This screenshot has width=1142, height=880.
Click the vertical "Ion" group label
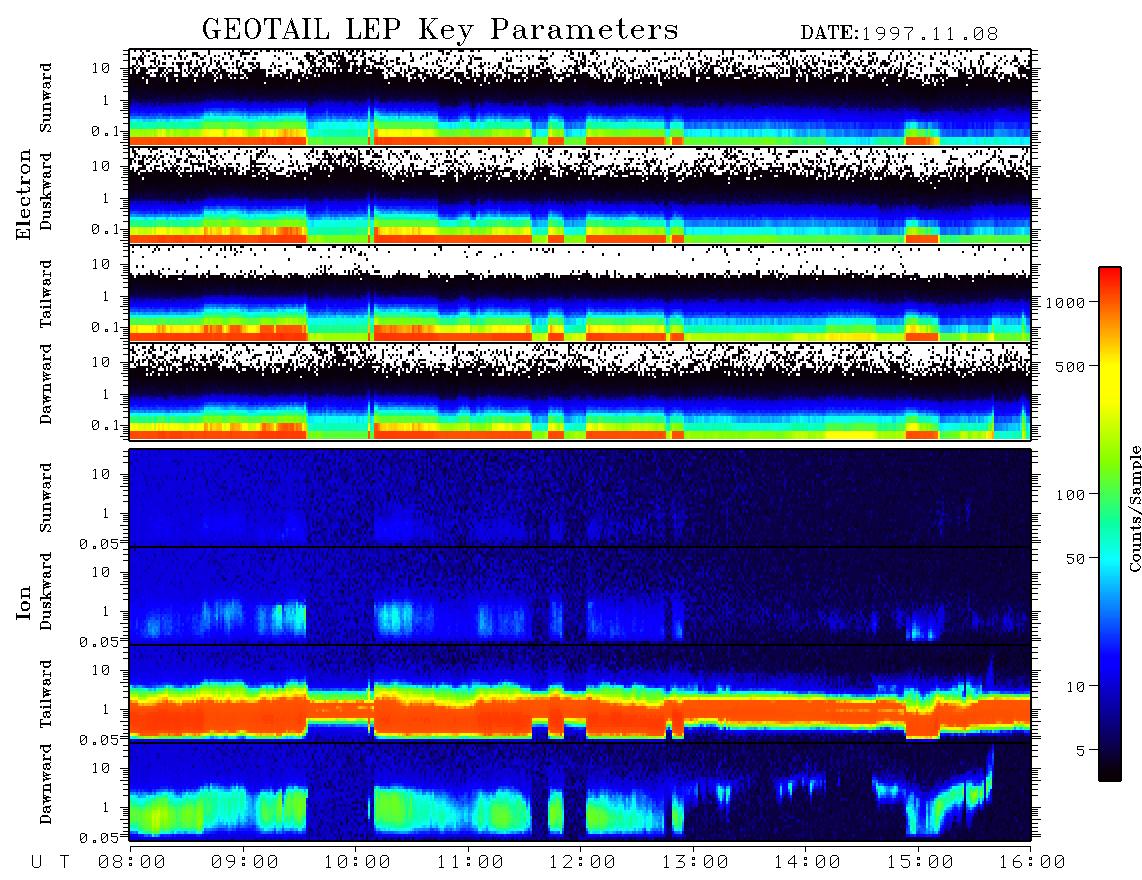tap(24, 602)
